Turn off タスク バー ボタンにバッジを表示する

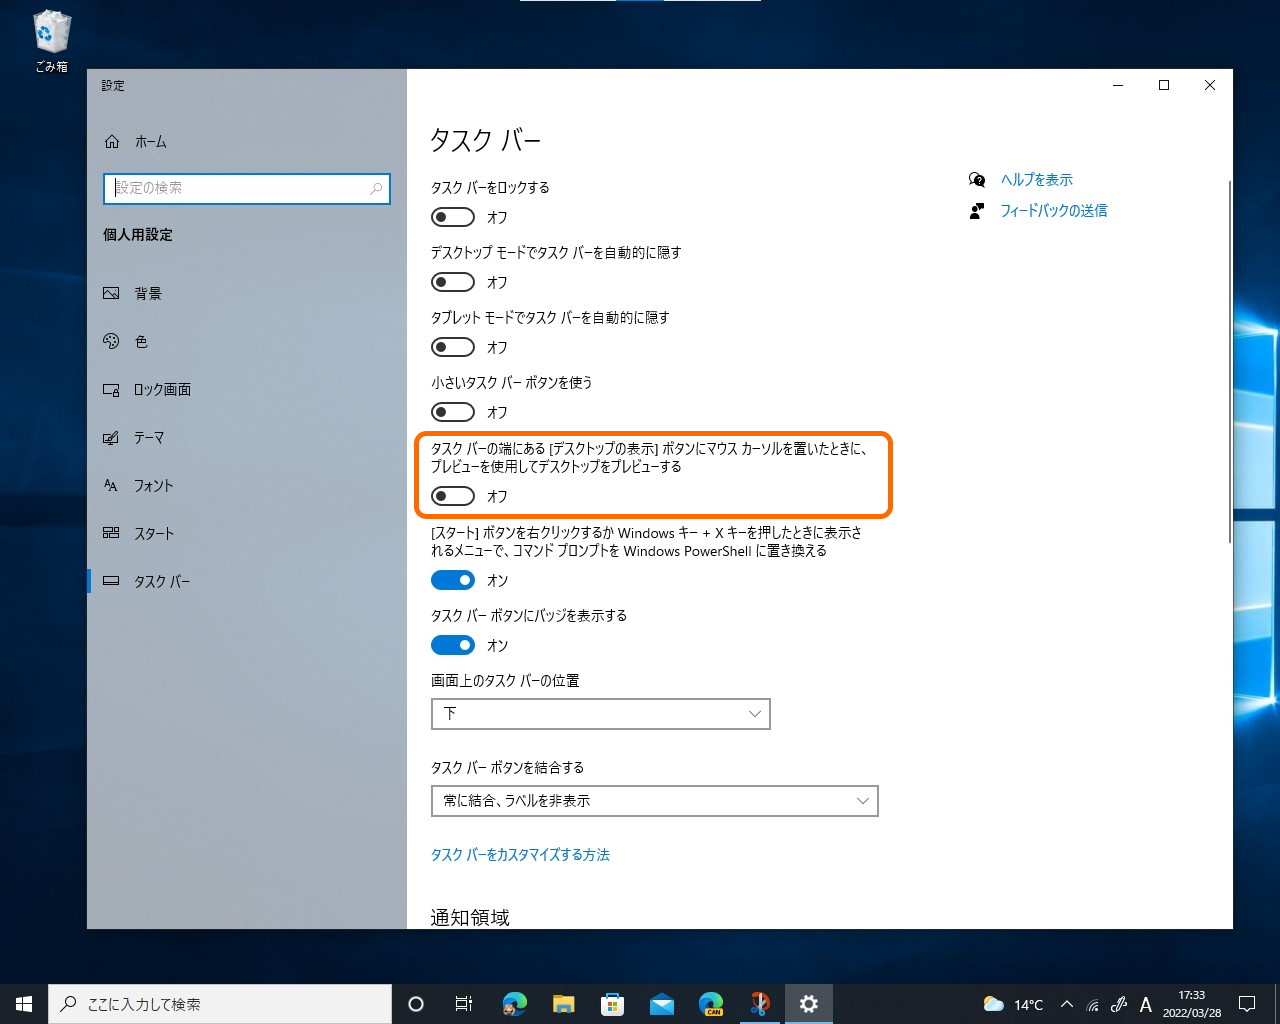pyautogui.click(x=452, y=645)
